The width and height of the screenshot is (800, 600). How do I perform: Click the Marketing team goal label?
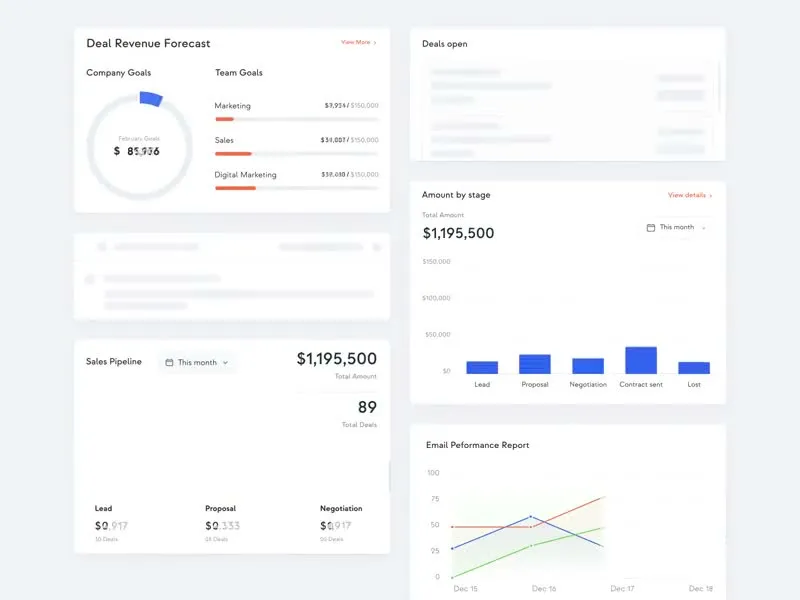point(232,106)
